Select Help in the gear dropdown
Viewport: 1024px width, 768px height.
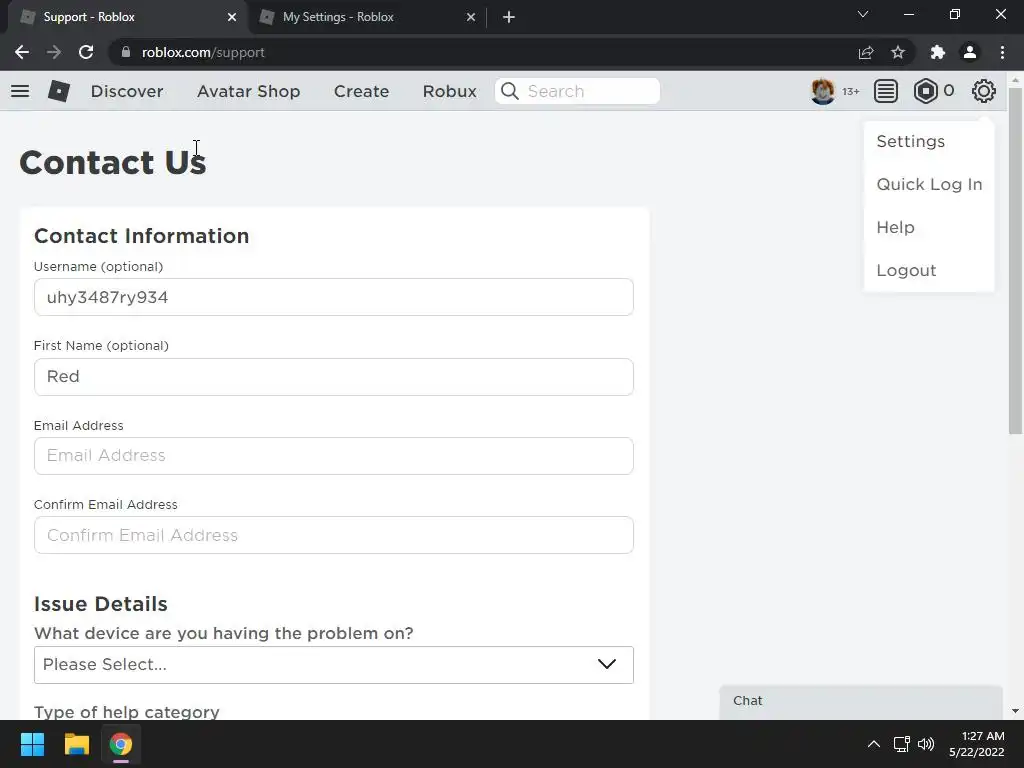click(895, 227)
